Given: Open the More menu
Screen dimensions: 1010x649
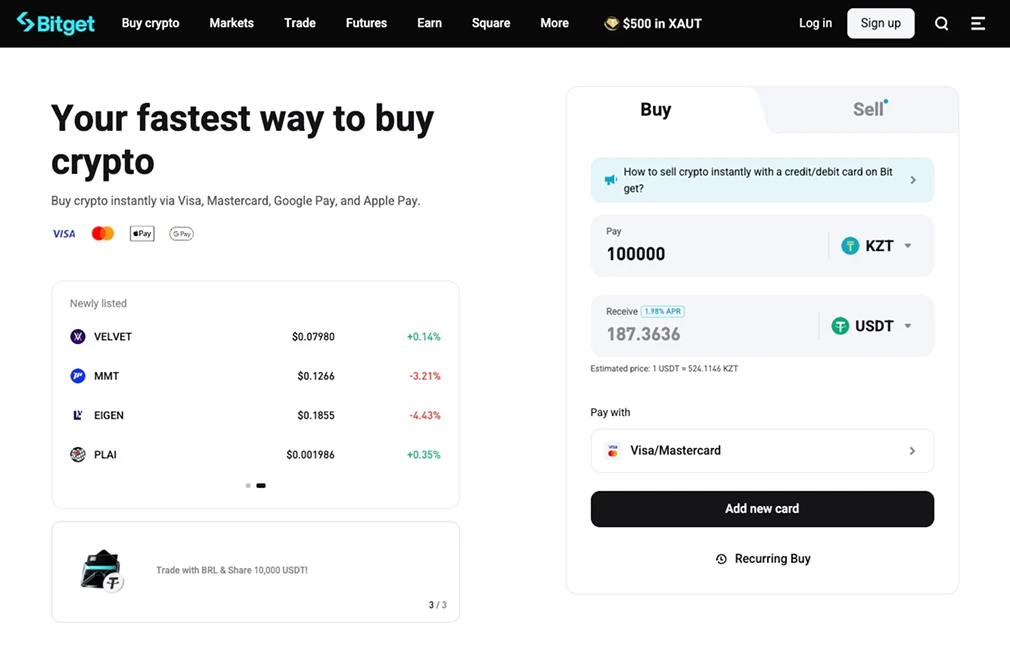Looking at the screenshot, I should pos(554,23).
